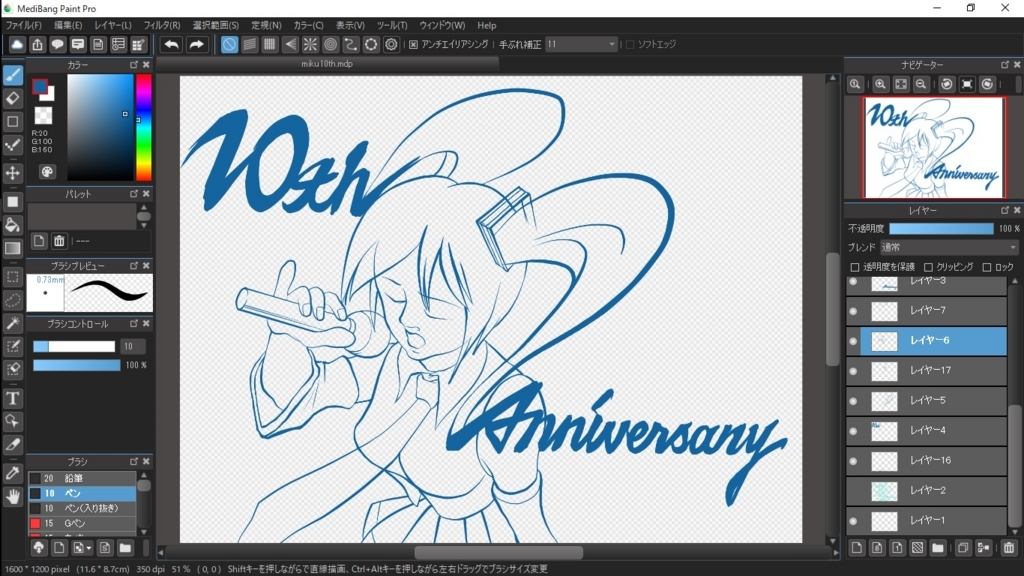The width and height of the screenshot is (1024, 576).
Task: Click the hue color strip
Action: 144,127
